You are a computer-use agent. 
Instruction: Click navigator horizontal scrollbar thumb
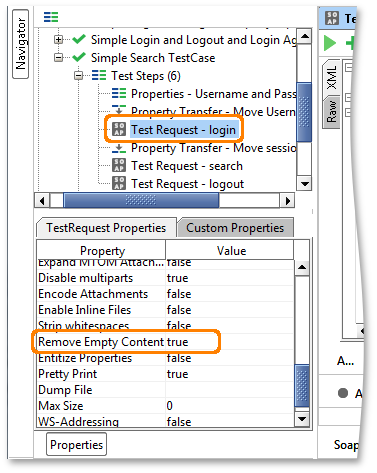pos(141,200)
